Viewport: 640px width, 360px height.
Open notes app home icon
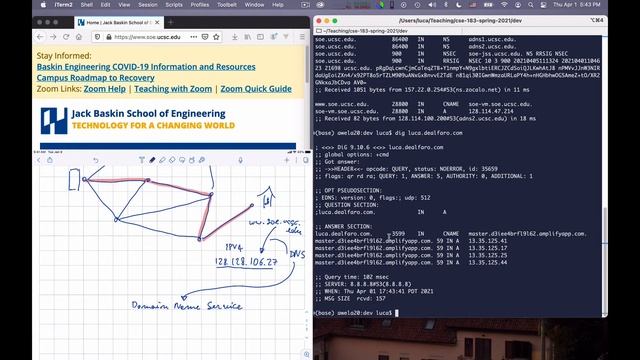pyautogui.click(x=50, y=160)
